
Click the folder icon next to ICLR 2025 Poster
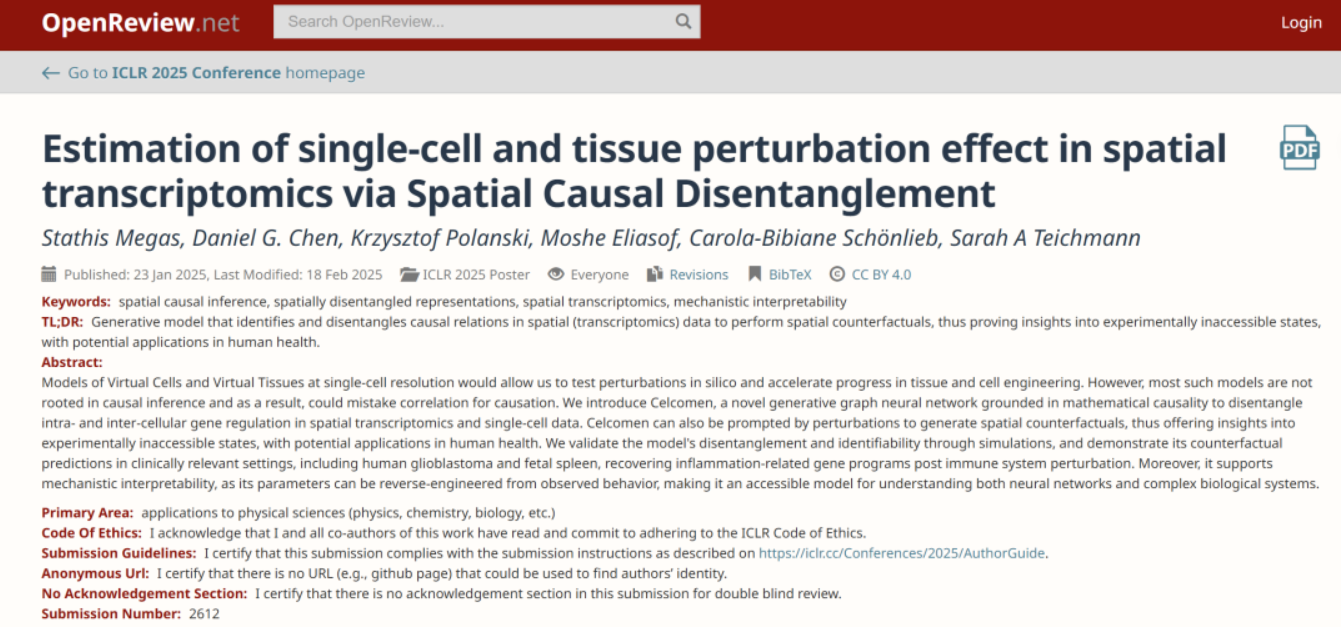[408, 274]
